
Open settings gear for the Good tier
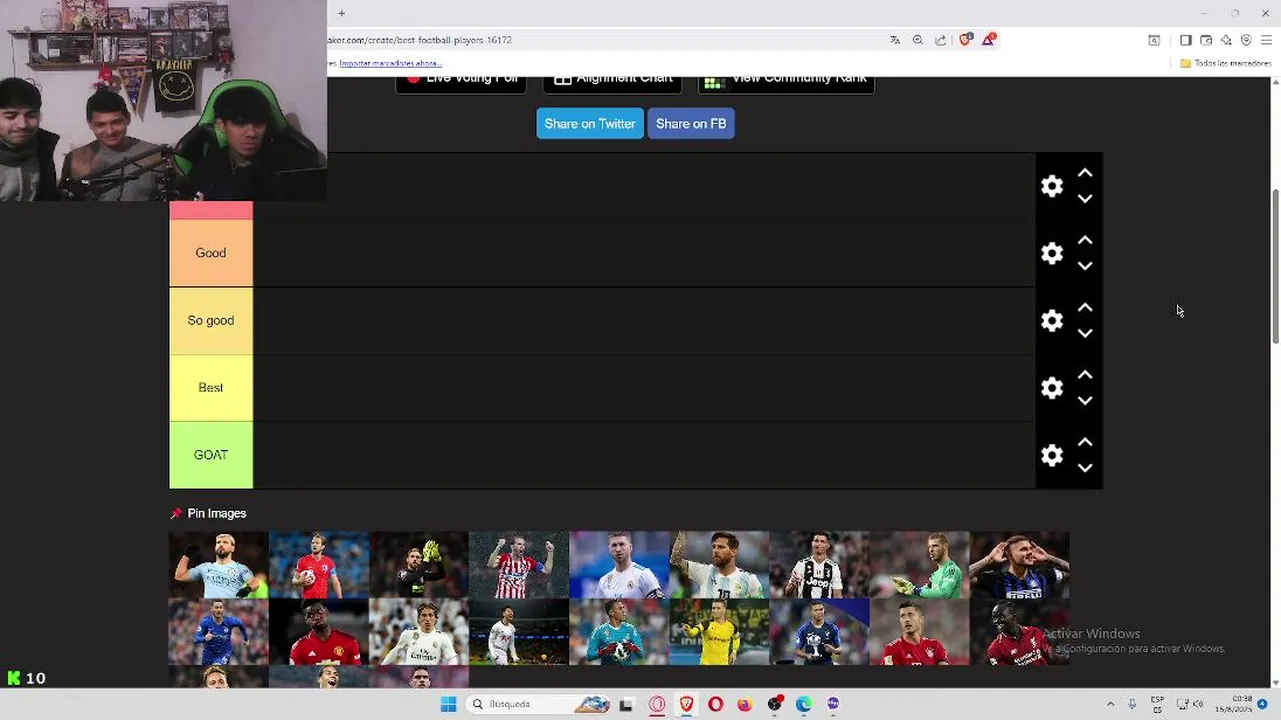(1052, 253)
